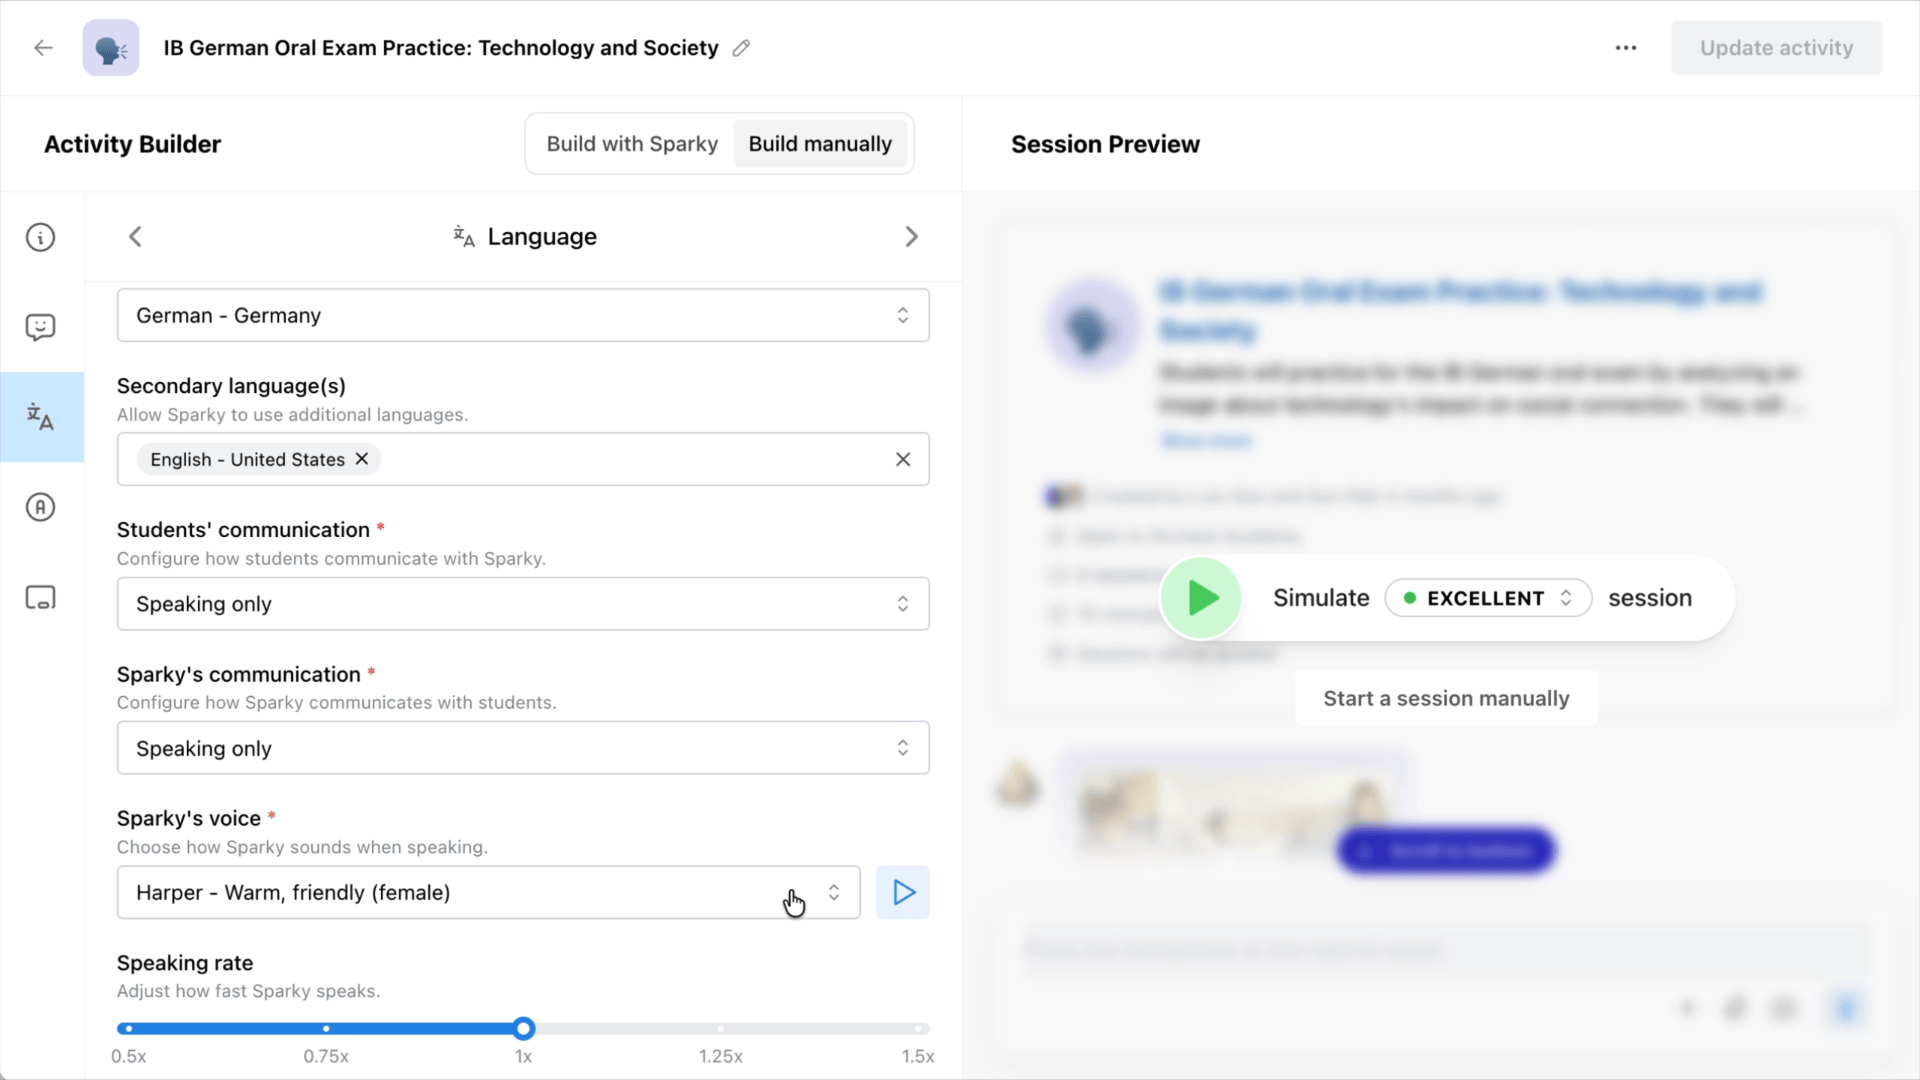Open the assessment sidebar icon

pos(40,507)
